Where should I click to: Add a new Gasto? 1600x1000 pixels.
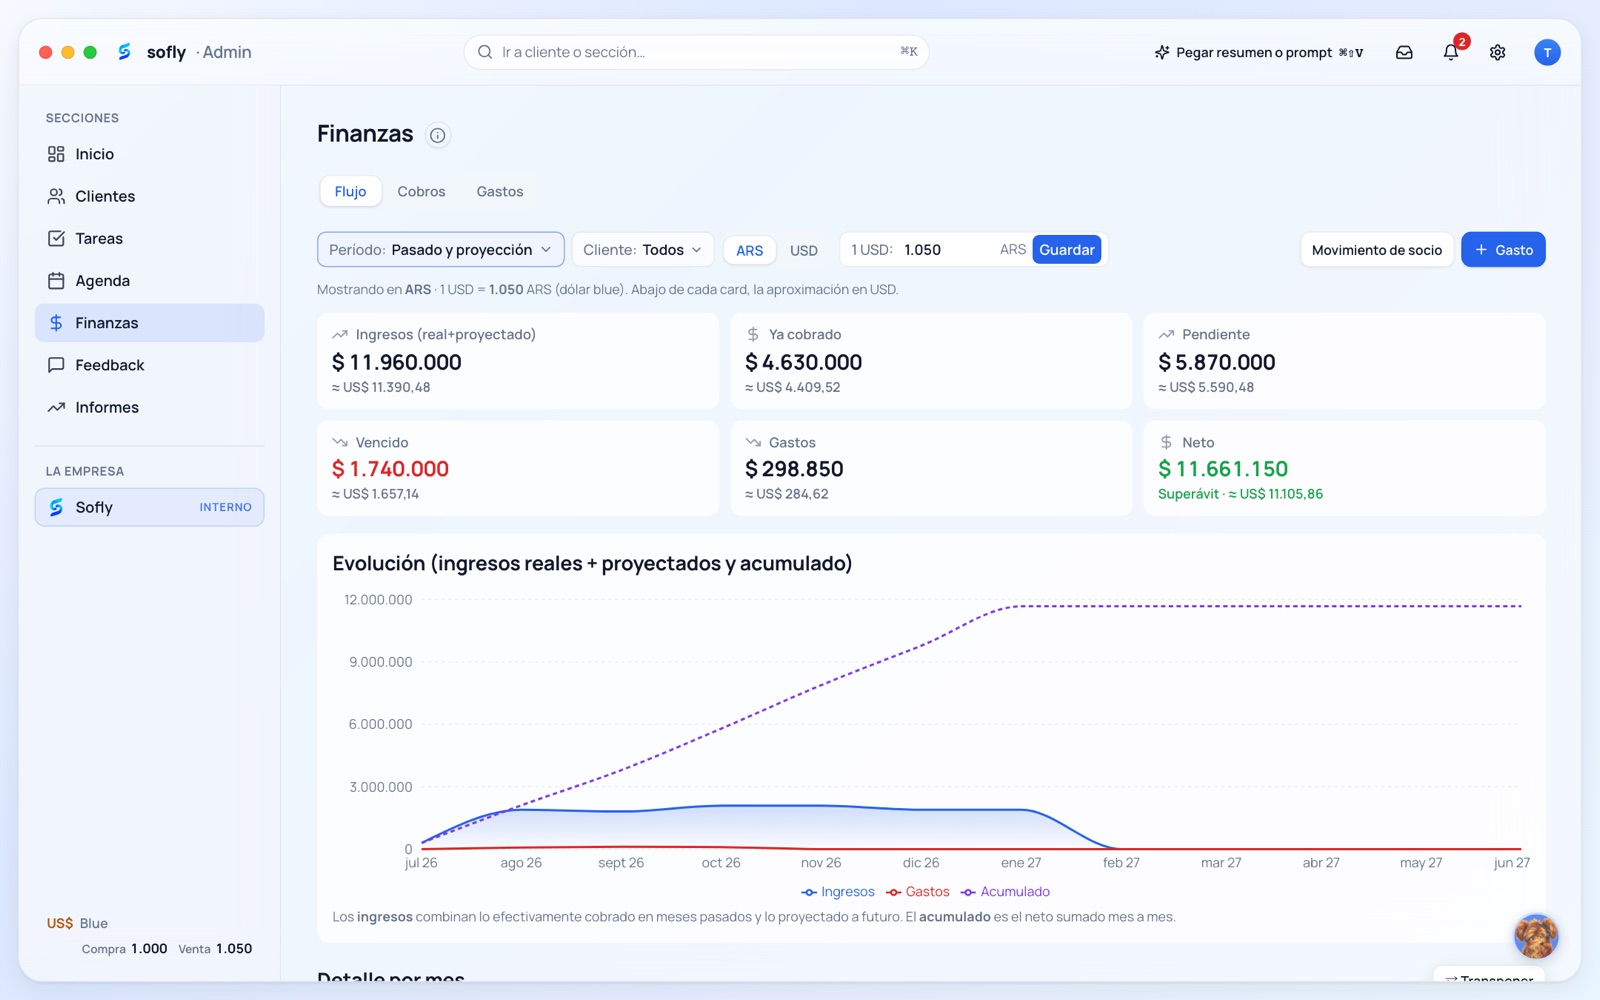pos(1503,250)
